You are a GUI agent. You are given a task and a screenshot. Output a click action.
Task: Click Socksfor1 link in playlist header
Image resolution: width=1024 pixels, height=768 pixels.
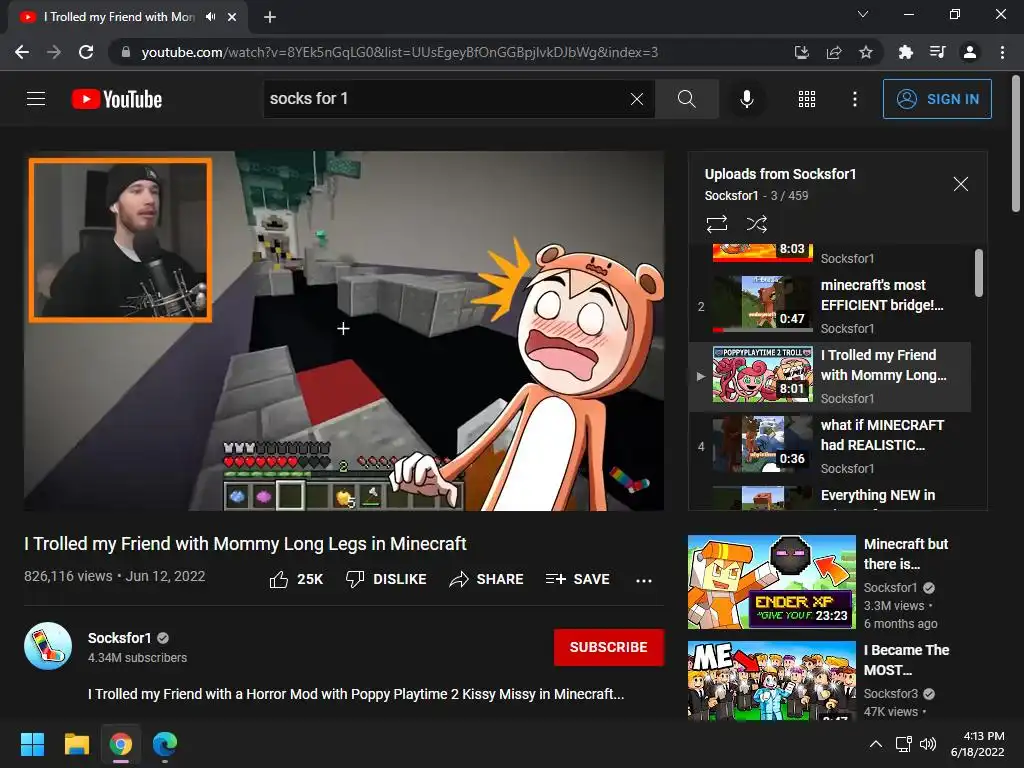pyautogui.click(x=731, y=195)
